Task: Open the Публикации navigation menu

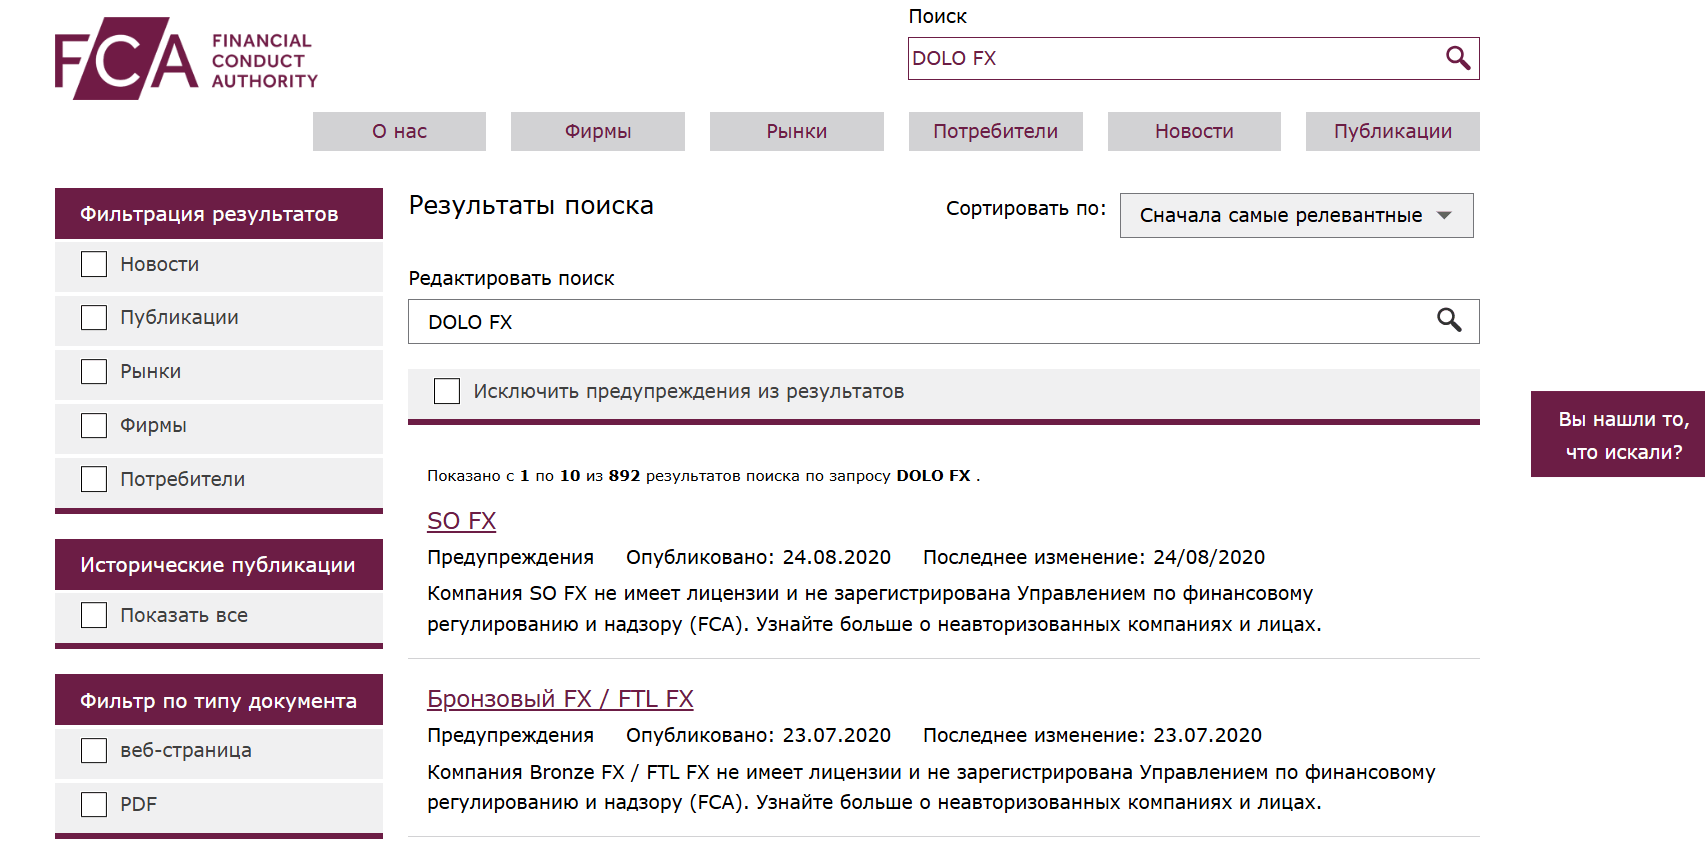Action: [x=1393, y=131]
